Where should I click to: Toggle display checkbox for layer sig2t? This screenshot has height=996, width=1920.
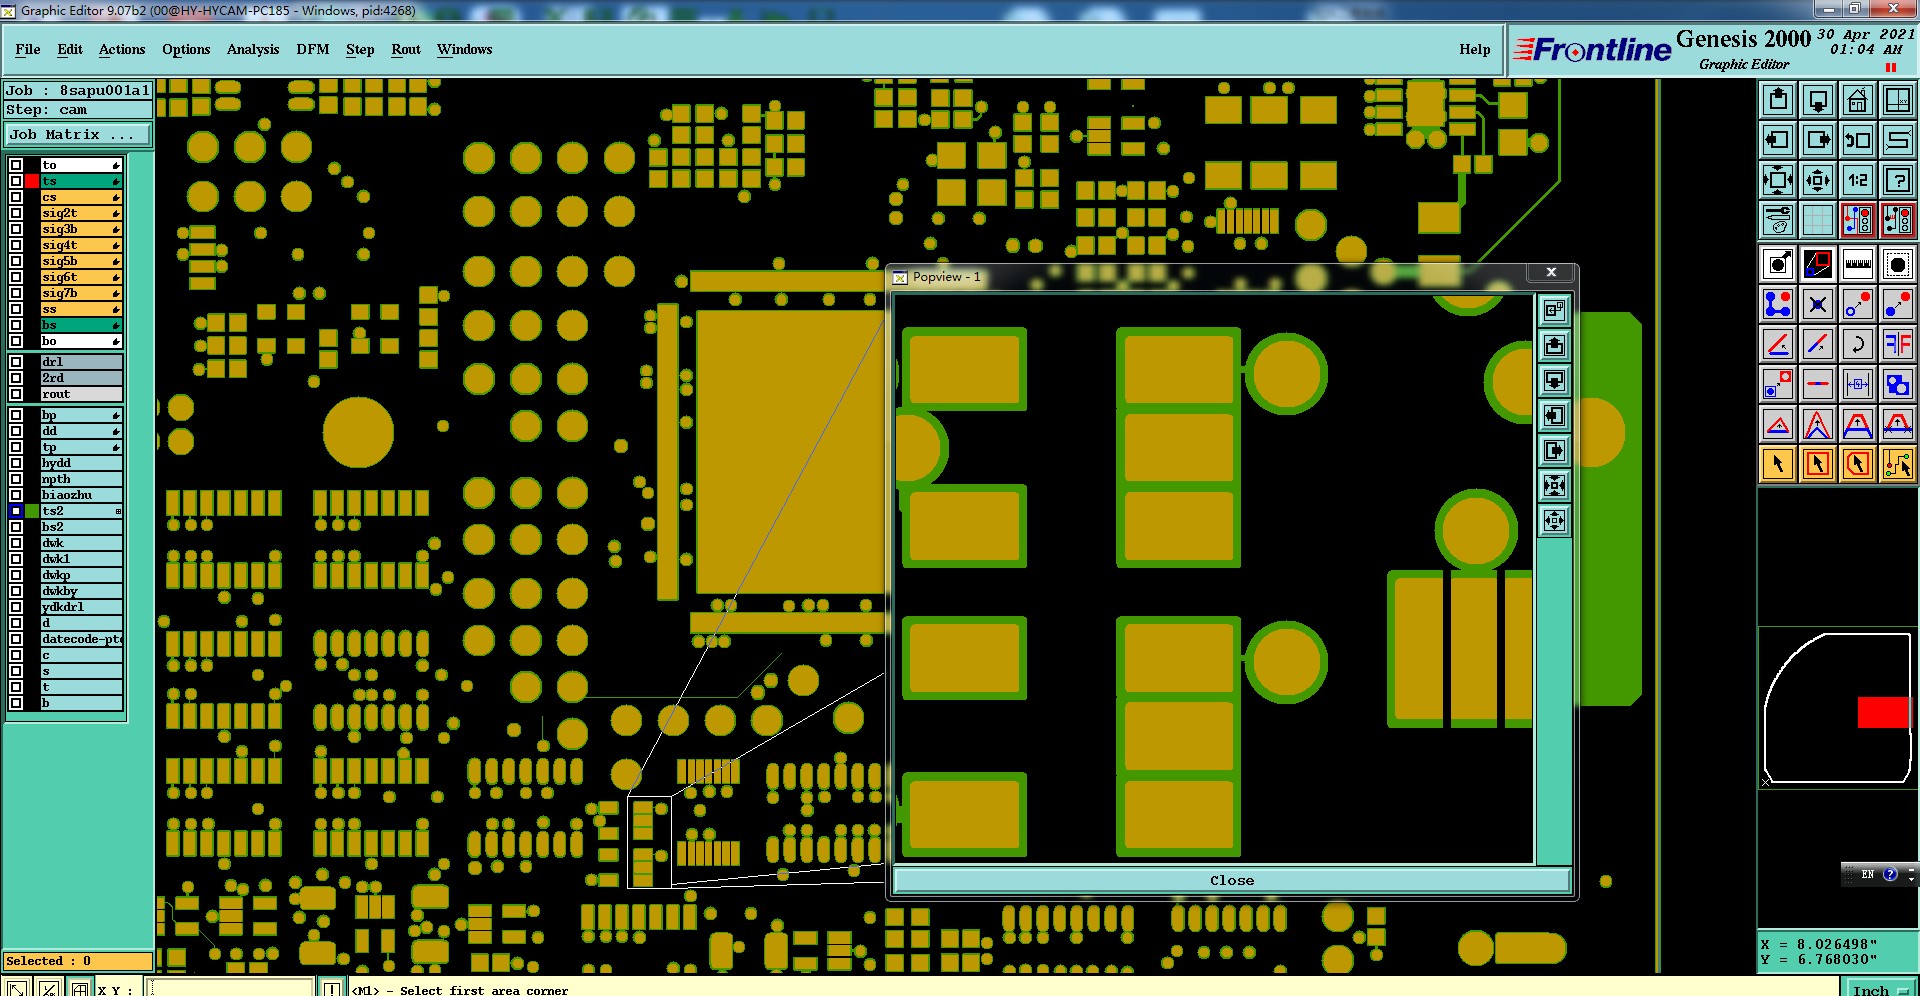tap(16, 213)
